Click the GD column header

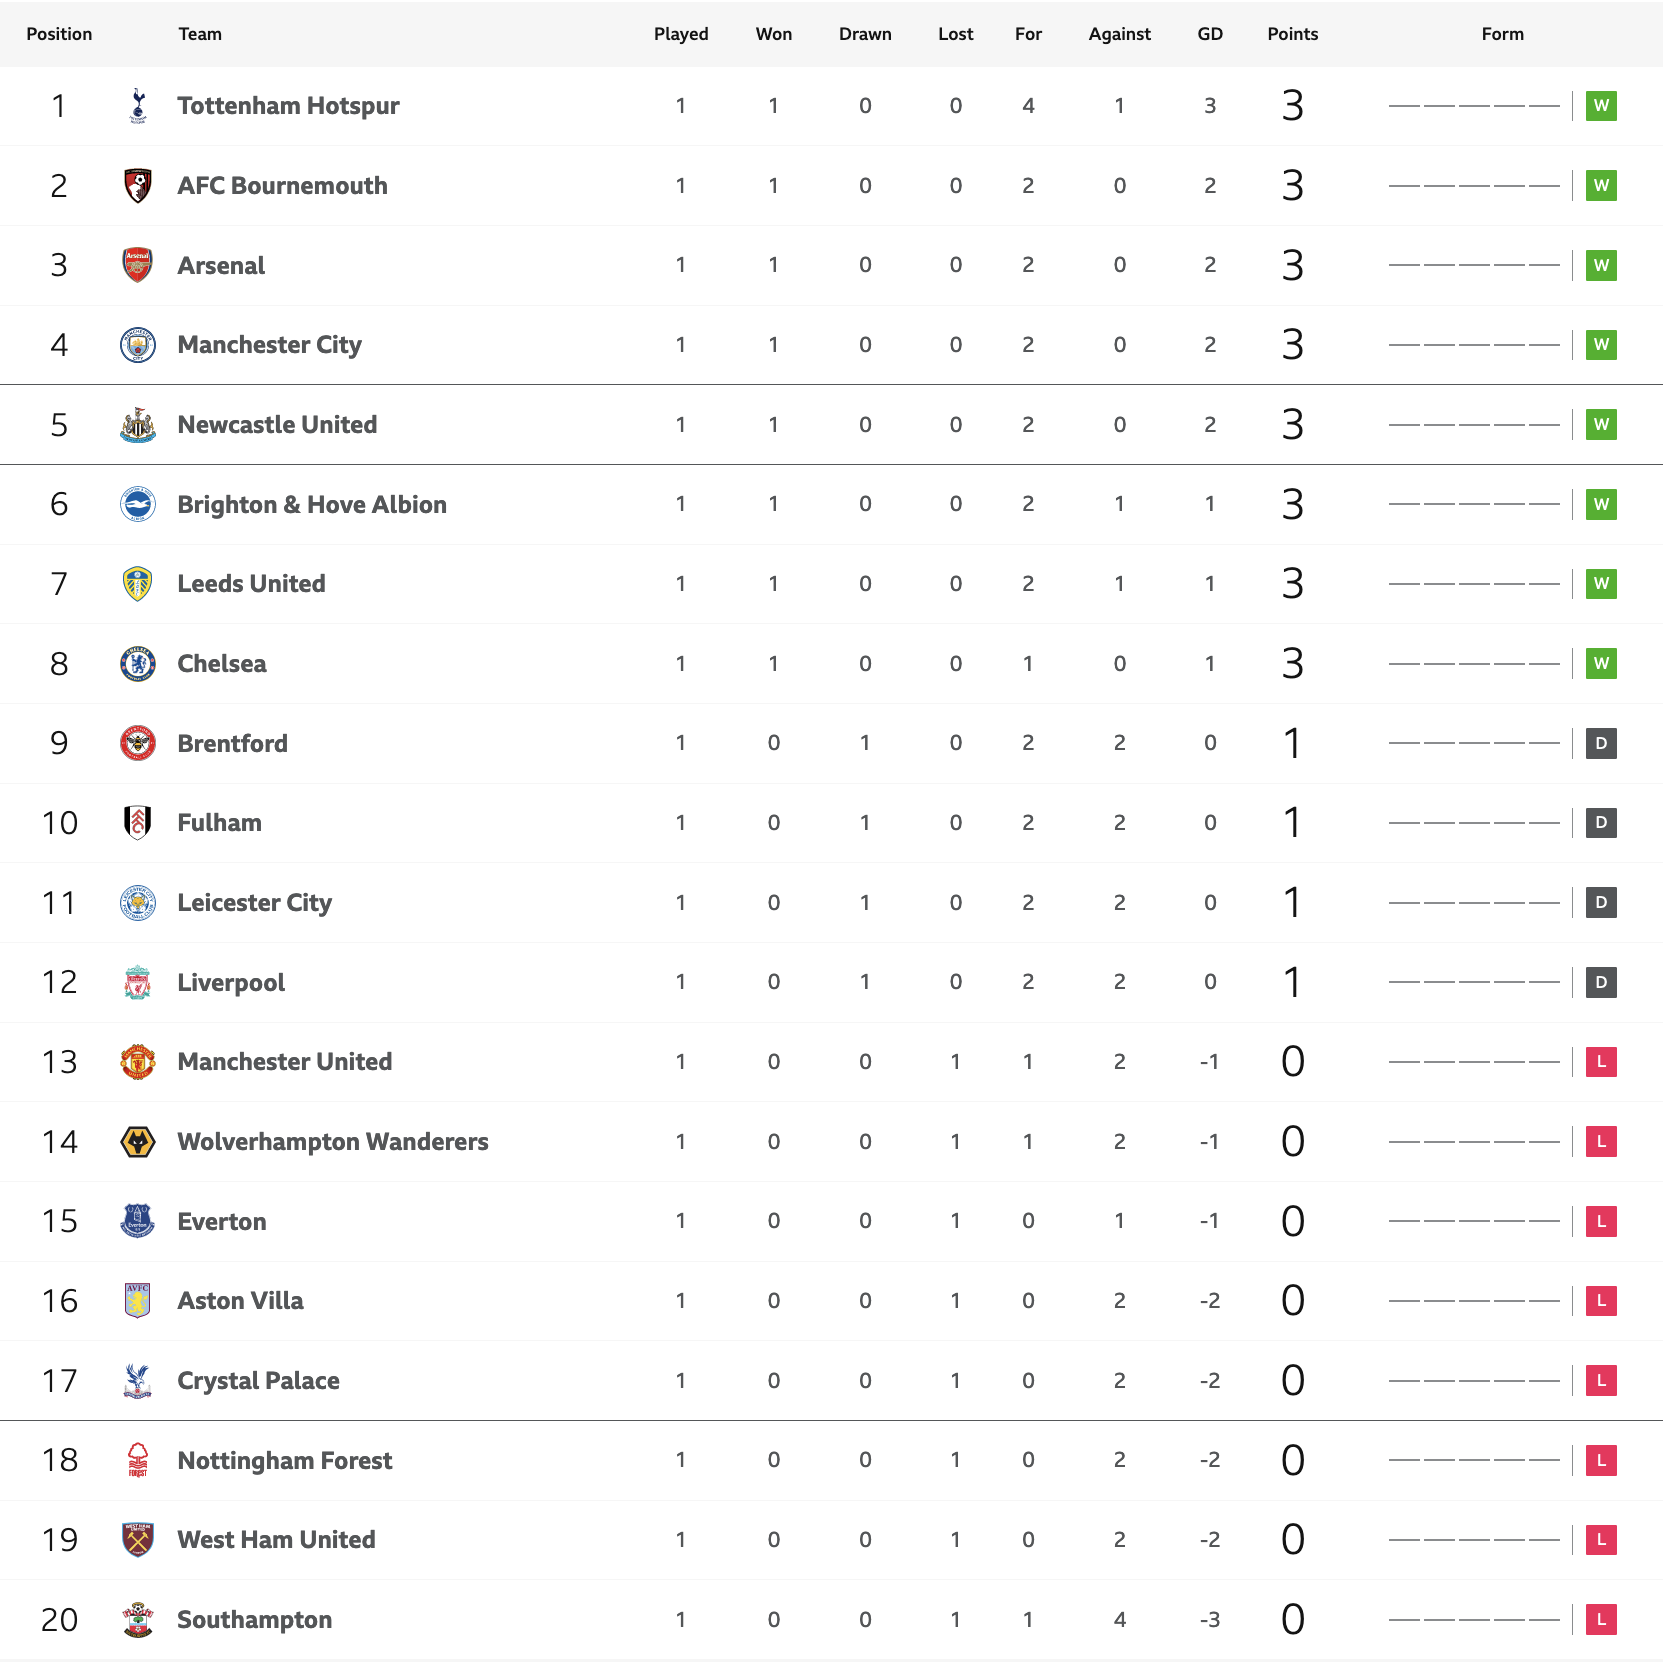(1210, 34)
